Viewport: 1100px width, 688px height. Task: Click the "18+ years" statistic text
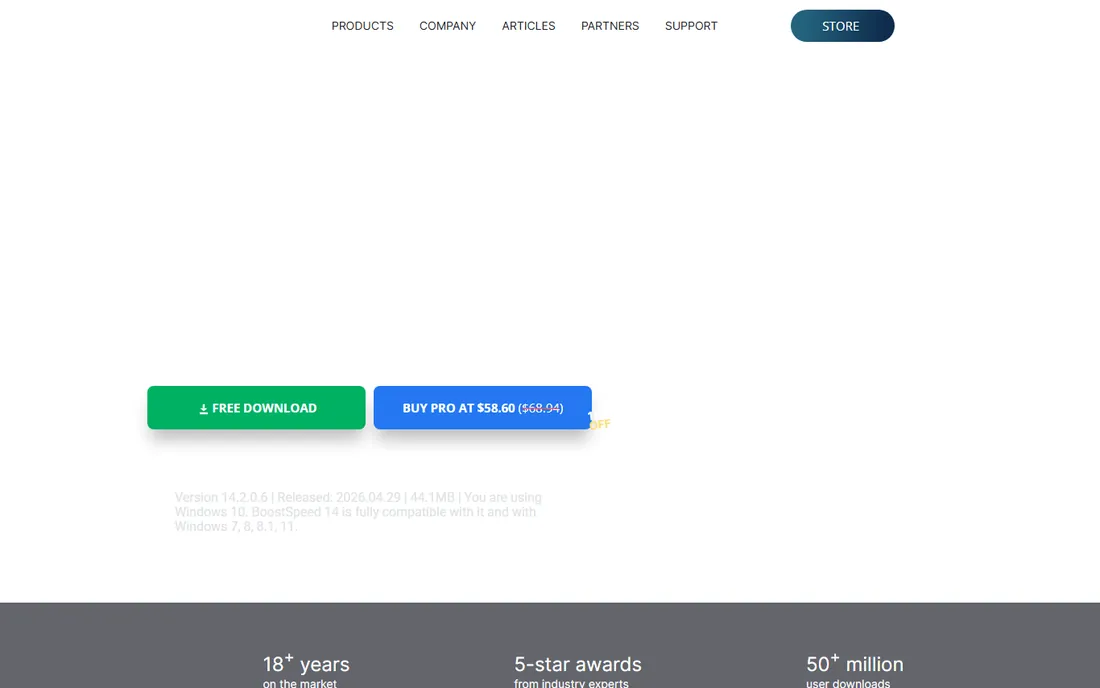click(x=306, y=664)
